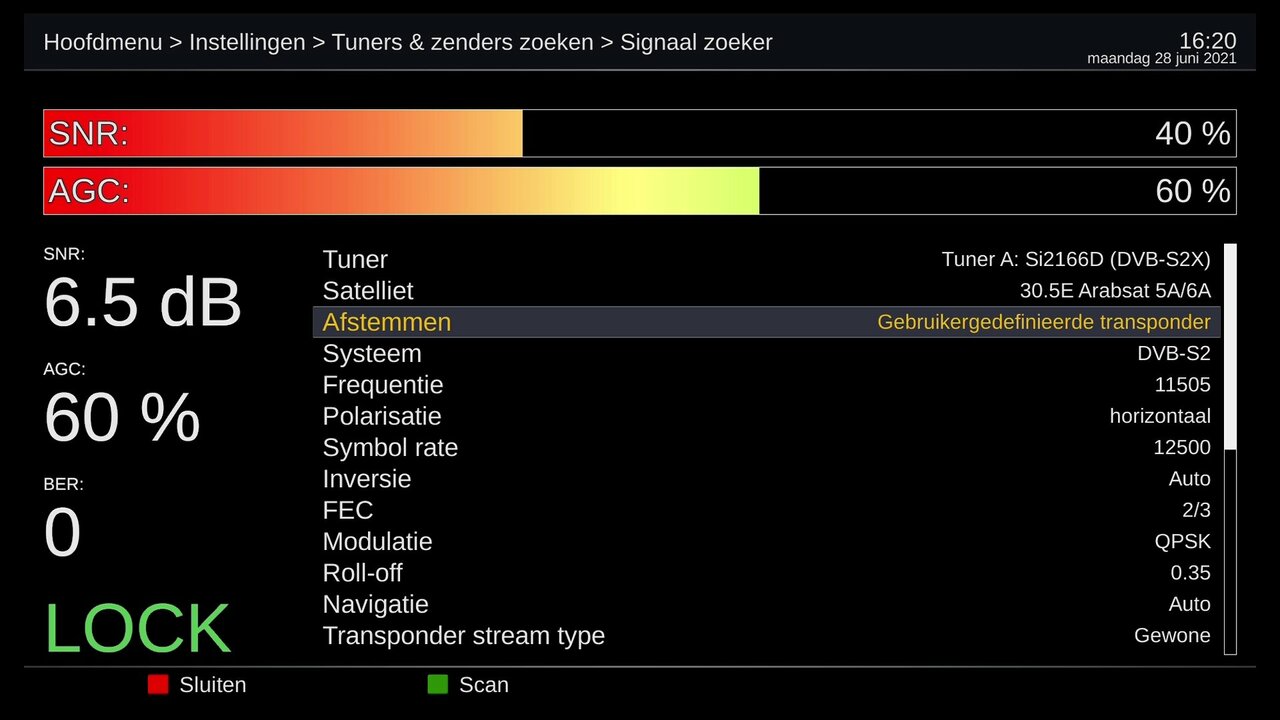
Task: Select the Systeem DVB-S2 row
Action: point(766,354)
